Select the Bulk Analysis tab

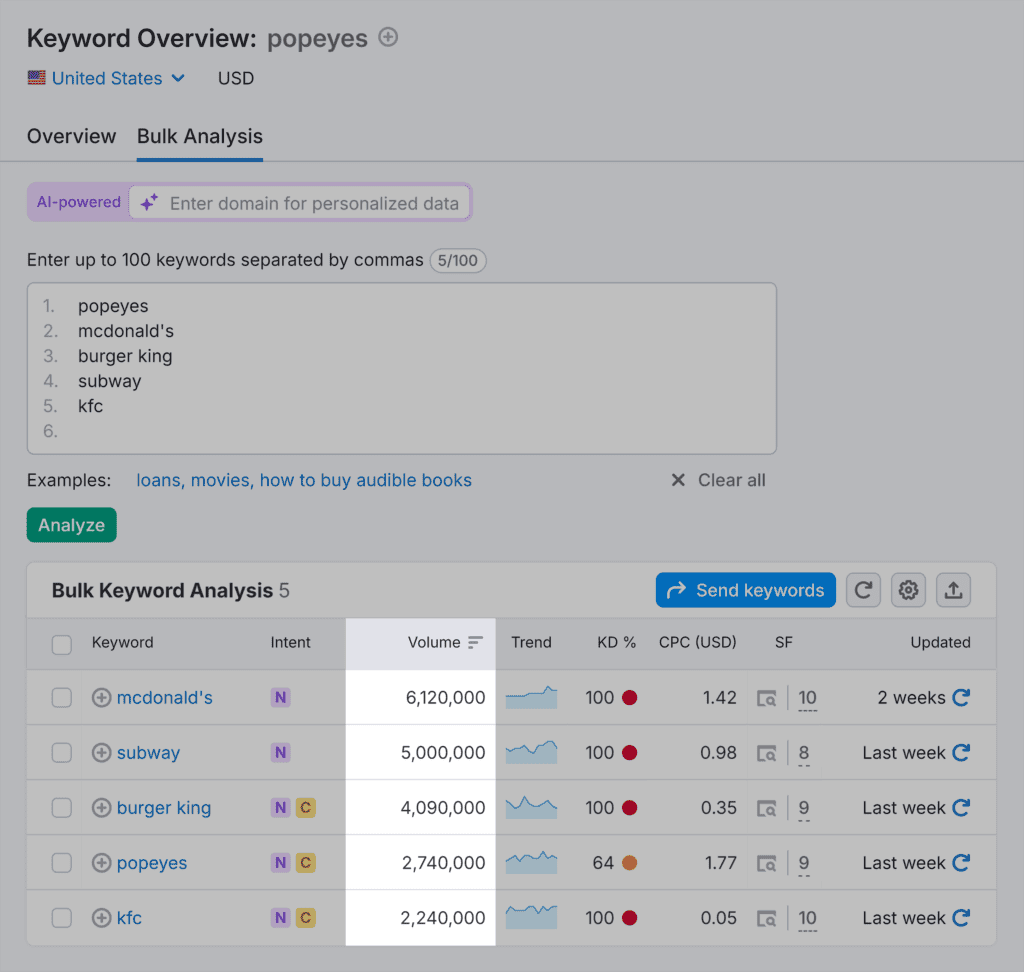coord(200,136)
